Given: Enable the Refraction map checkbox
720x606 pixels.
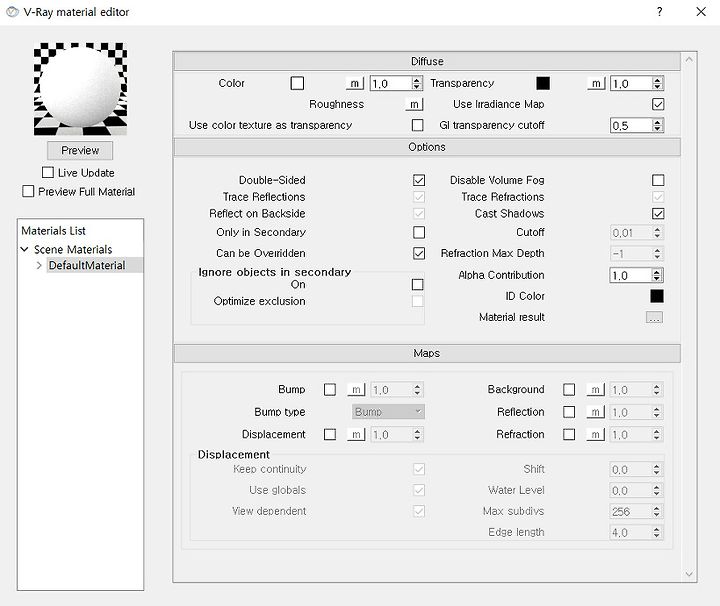Looking at the screenshot, I should [569, 434].
